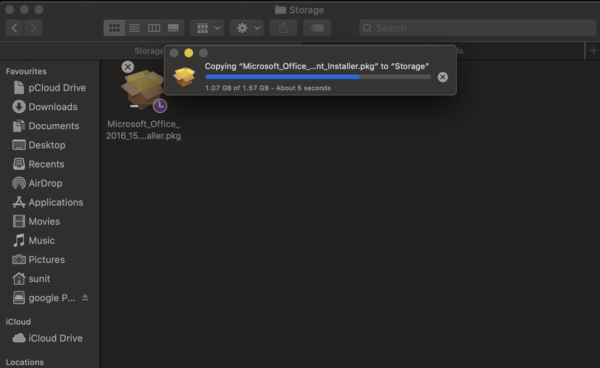
Task: Select the Storage tab
Action: tap(149, 51)
